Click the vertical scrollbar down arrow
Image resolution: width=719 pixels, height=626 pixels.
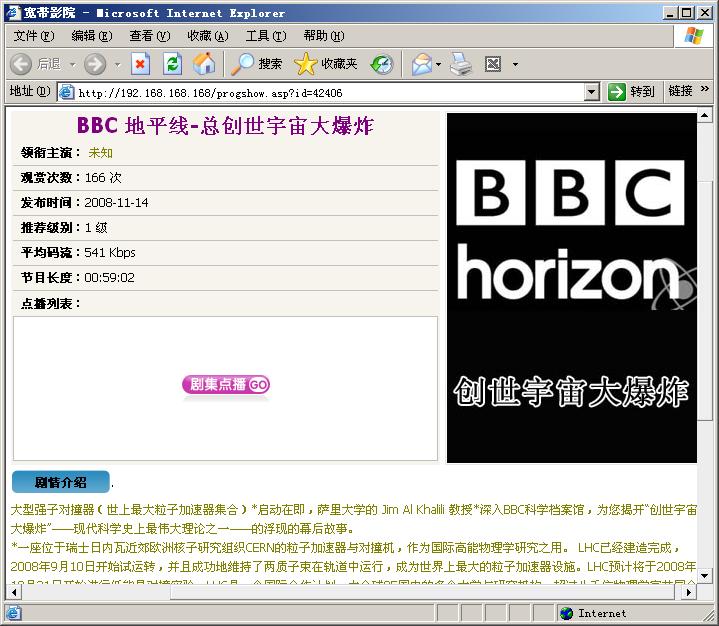click(x=704, y=575)
